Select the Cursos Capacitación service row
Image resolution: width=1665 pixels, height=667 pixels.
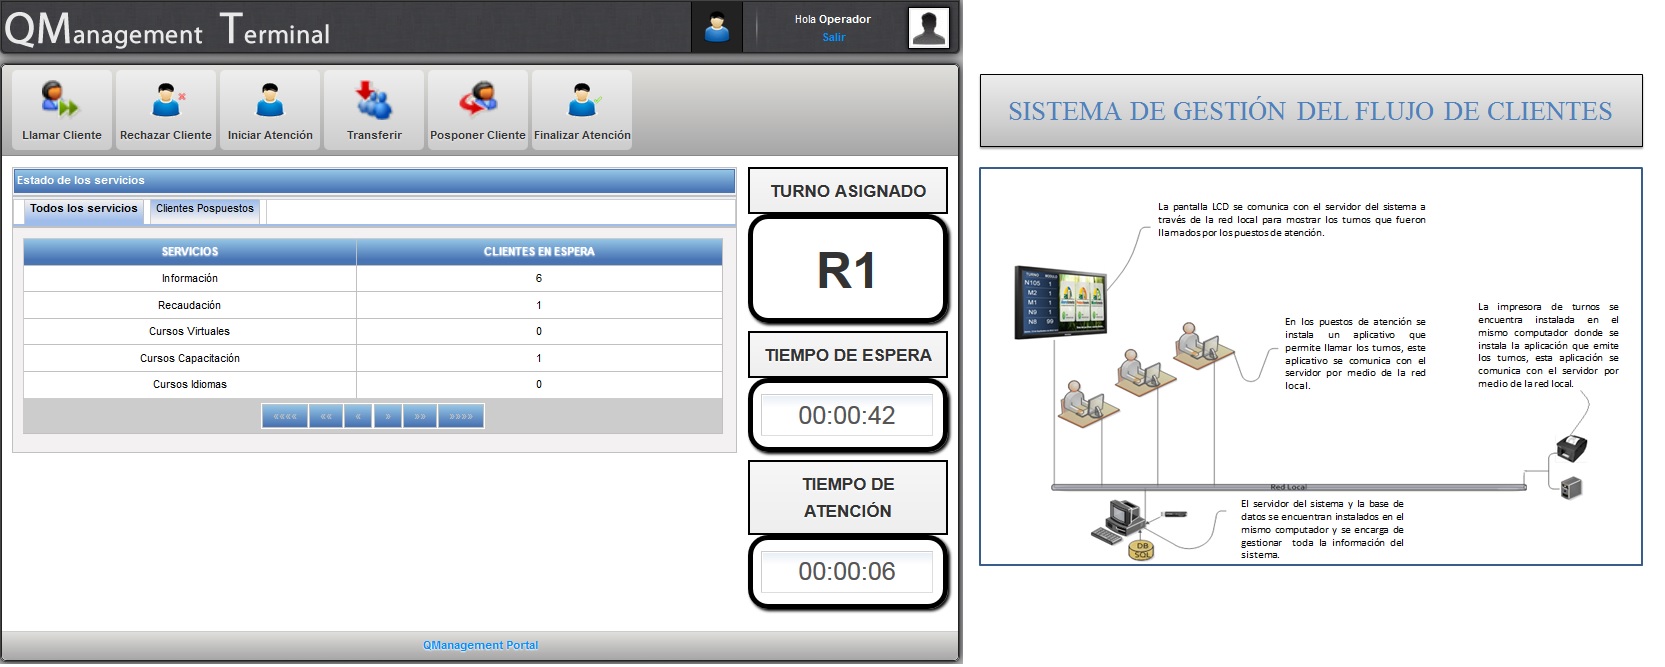[373, 358]
